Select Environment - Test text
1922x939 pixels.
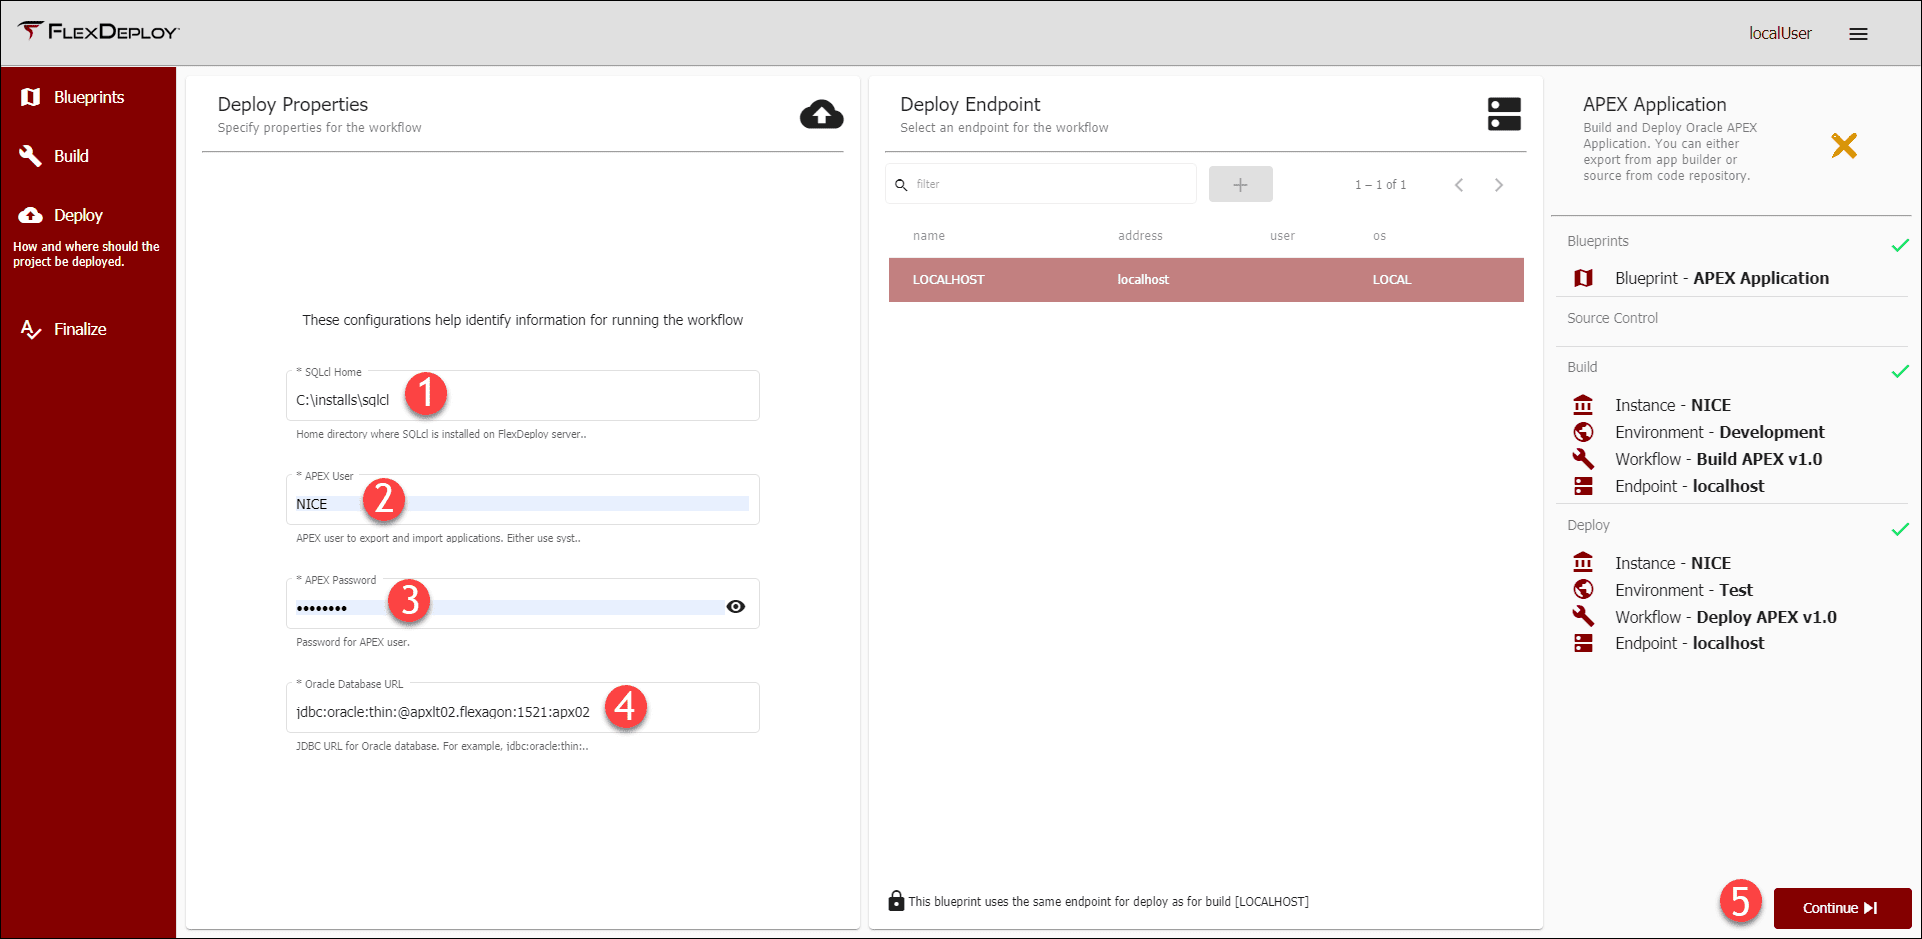click(x=1683, y=590)
